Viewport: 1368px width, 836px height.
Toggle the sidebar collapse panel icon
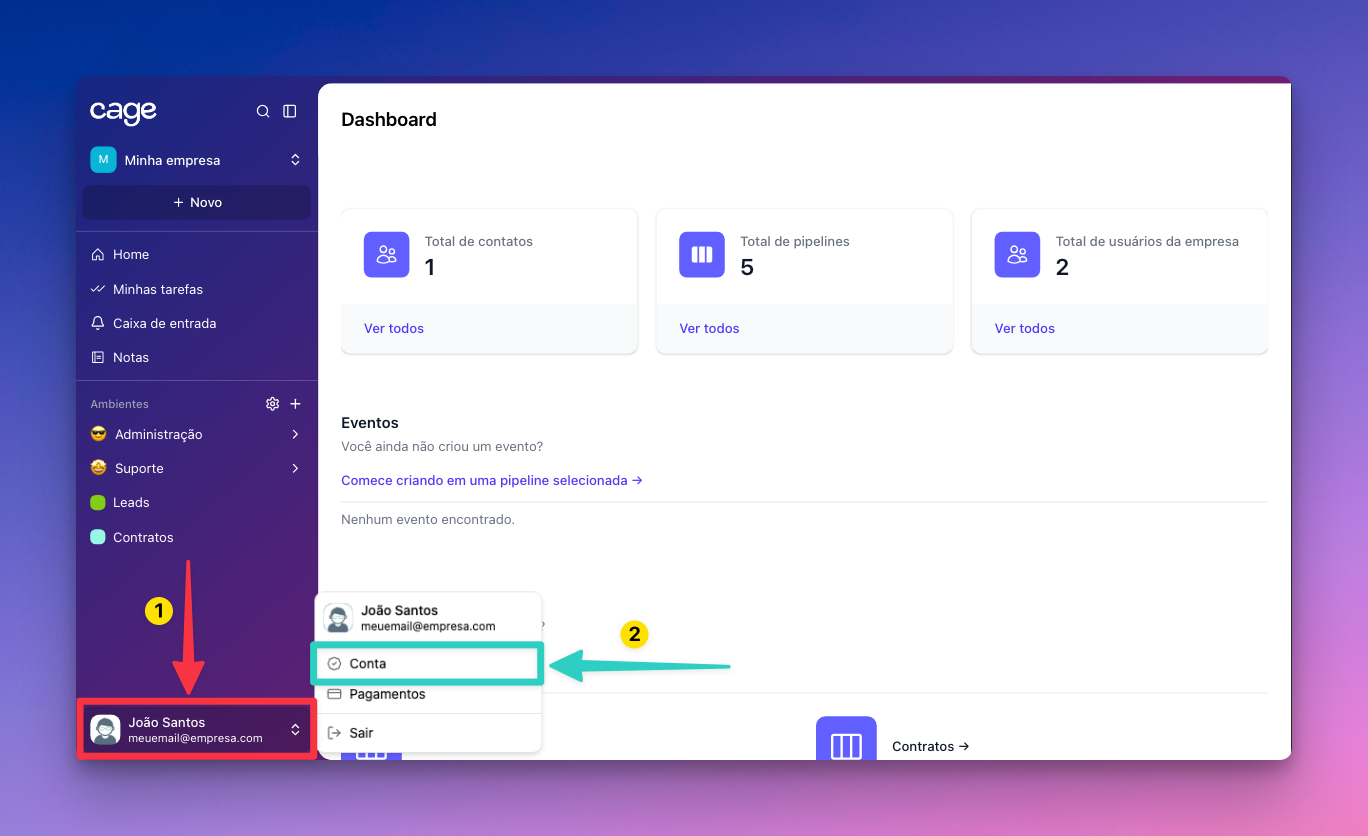[290, 112]
